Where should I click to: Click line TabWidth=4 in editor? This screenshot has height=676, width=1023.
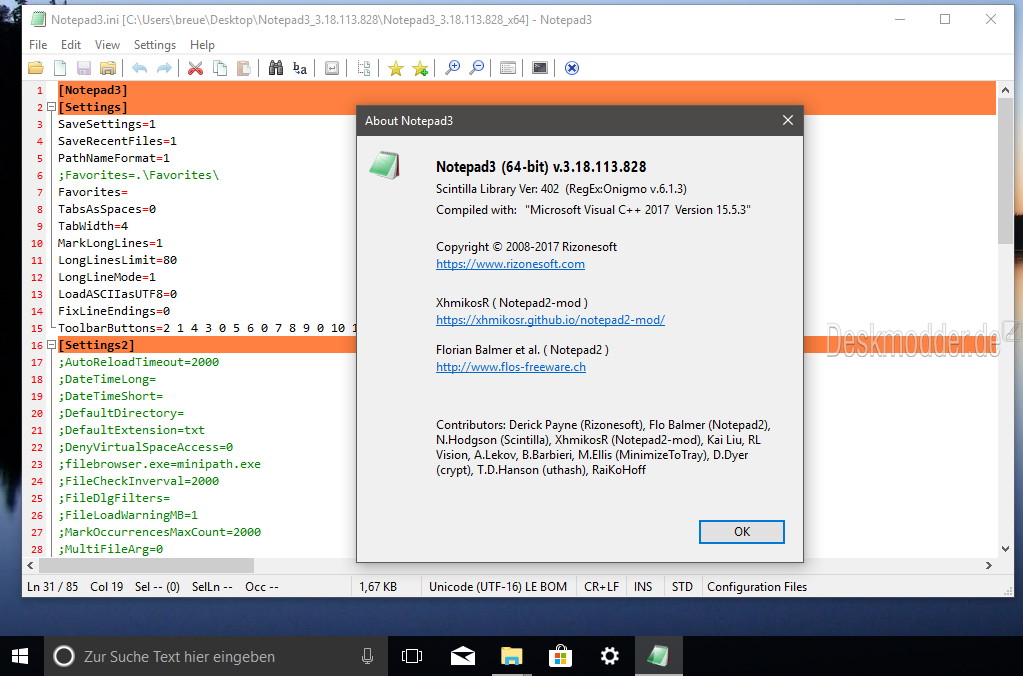[93, 226]
